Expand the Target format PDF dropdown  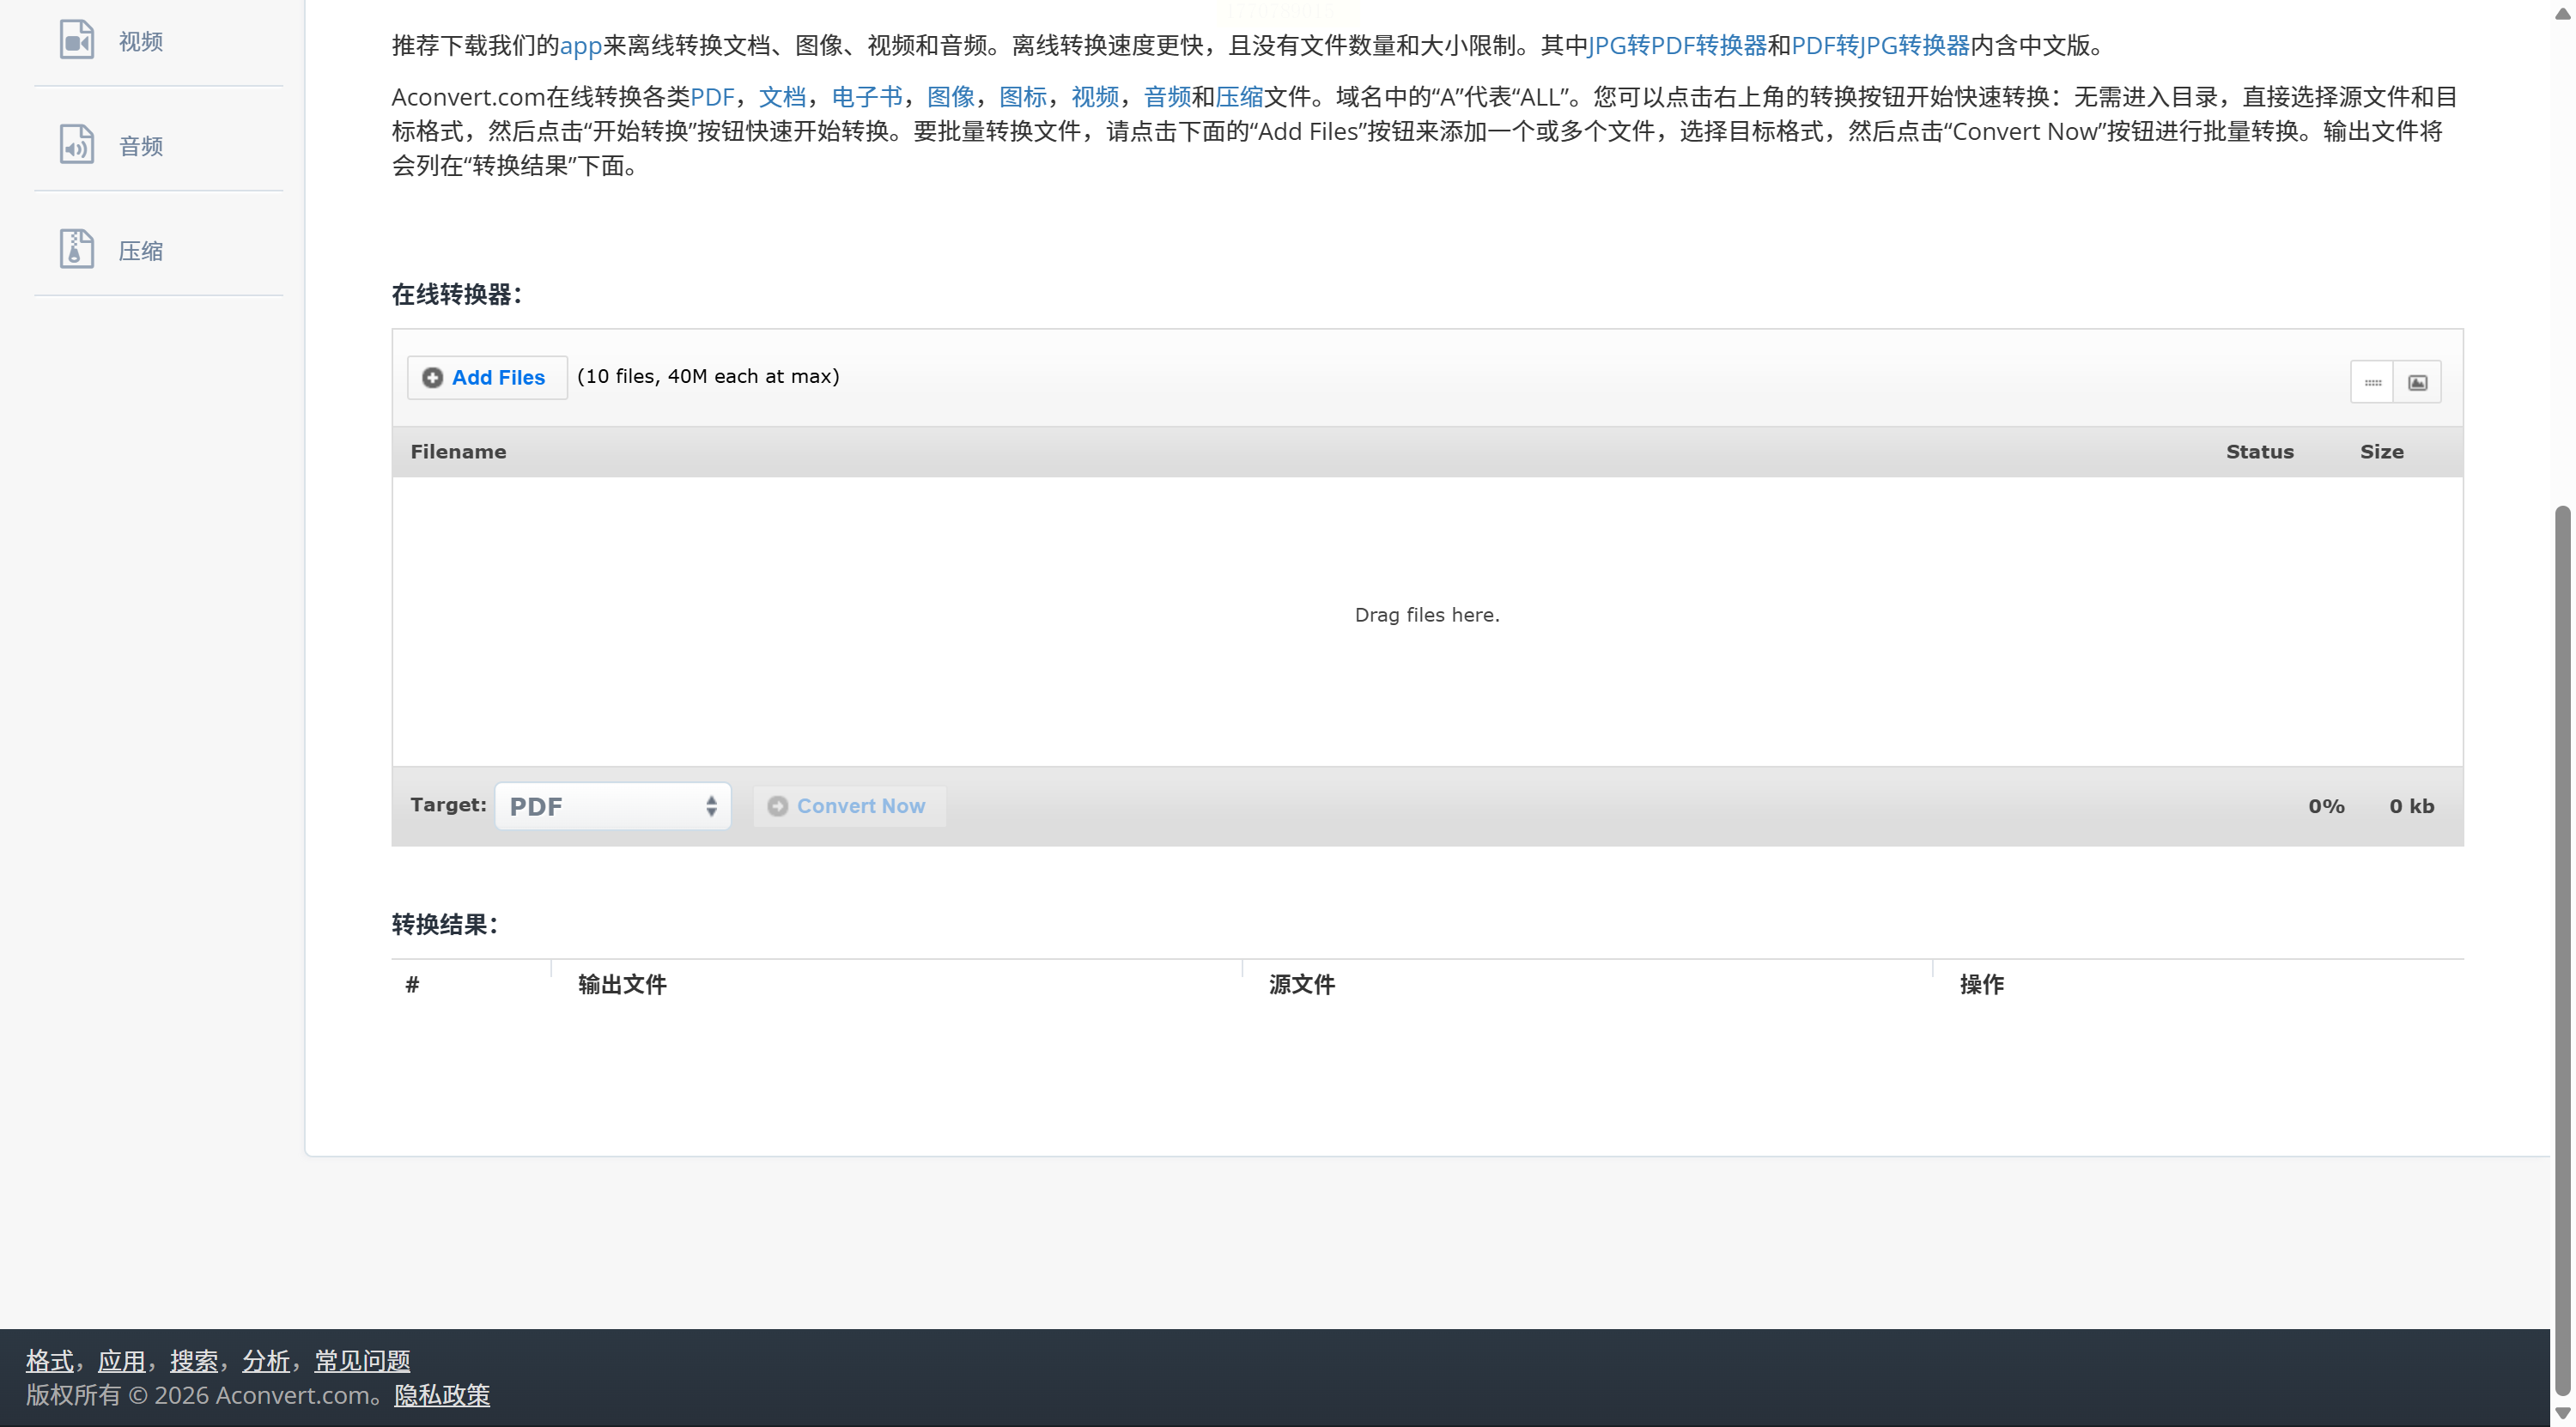coord(612,806)
